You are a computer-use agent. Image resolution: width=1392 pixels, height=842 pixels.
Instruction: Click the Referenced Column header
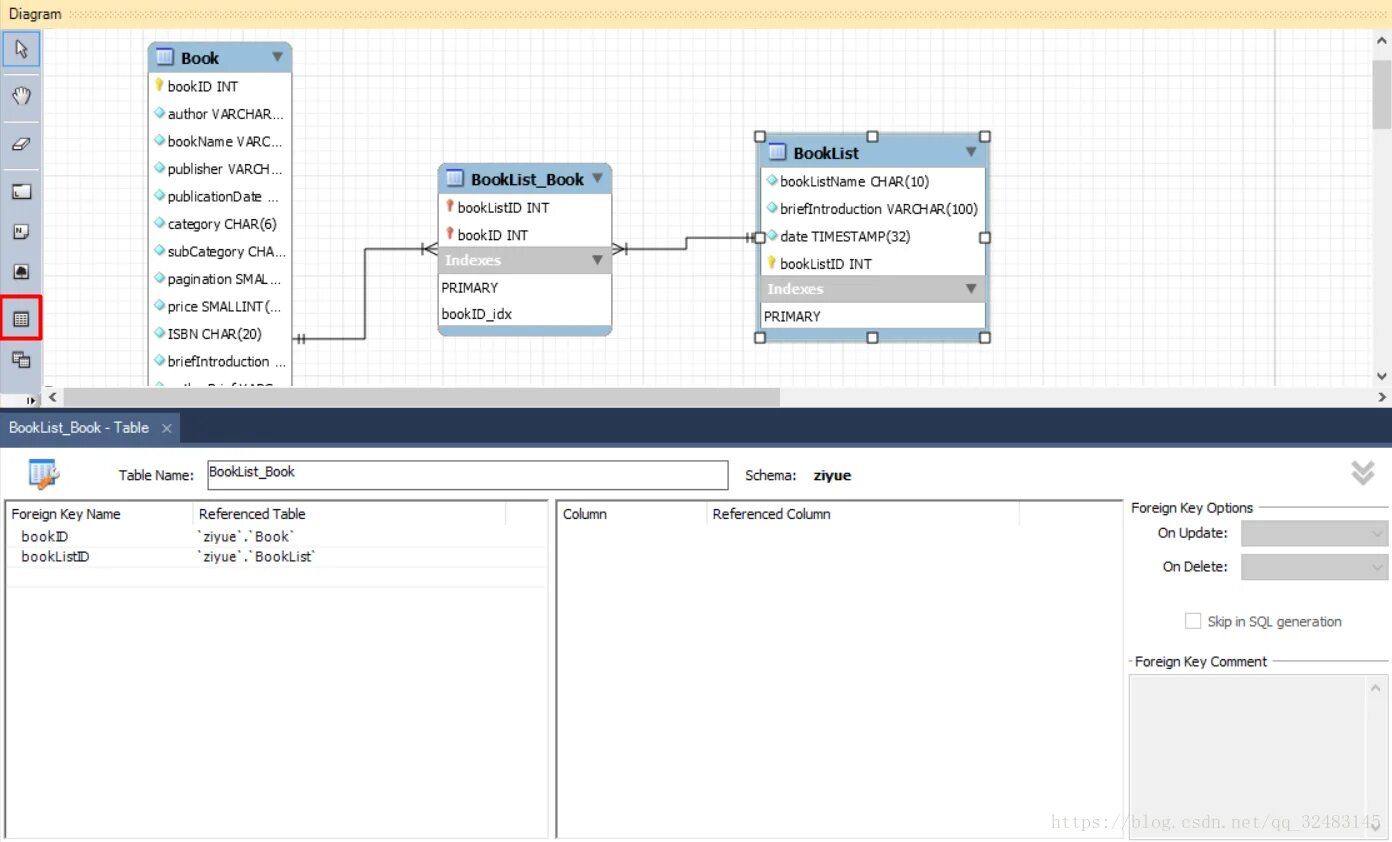coord(863,514)
